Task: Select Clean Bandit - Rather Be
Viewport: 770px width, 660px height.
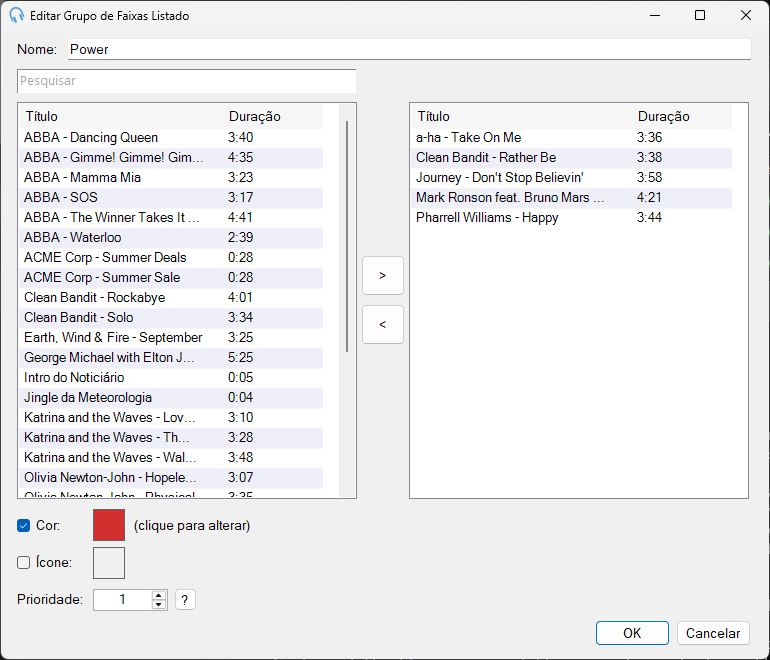Action: [572, 158]
